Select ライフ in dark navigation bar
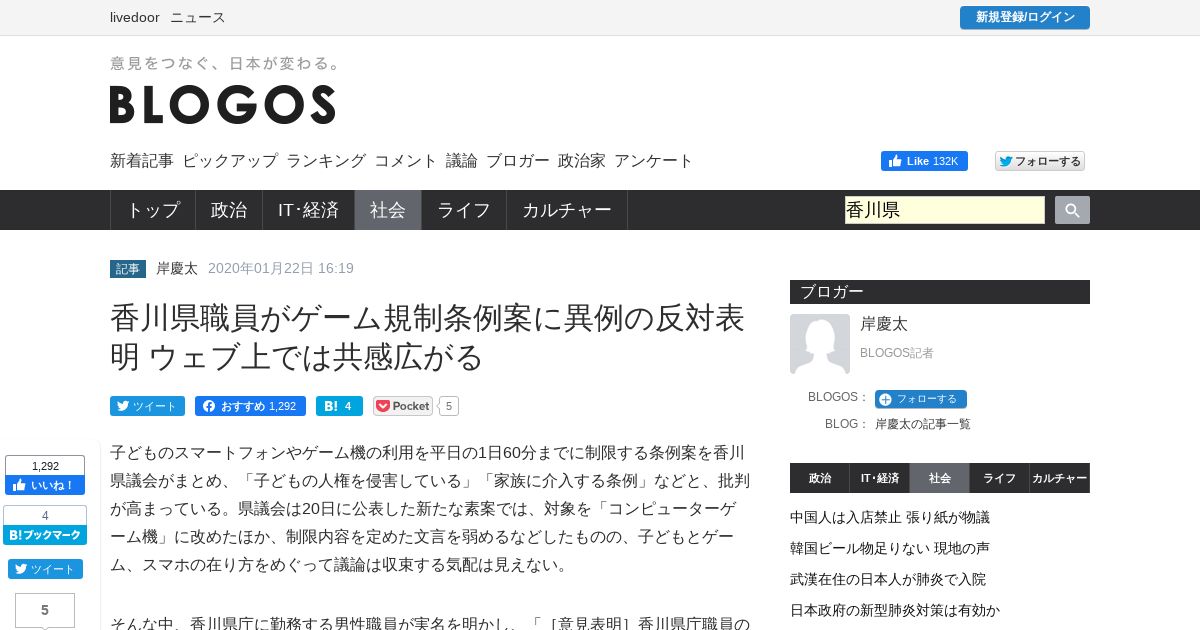Viewport: 1200px width, 630px height. click(x=464, y=210)
